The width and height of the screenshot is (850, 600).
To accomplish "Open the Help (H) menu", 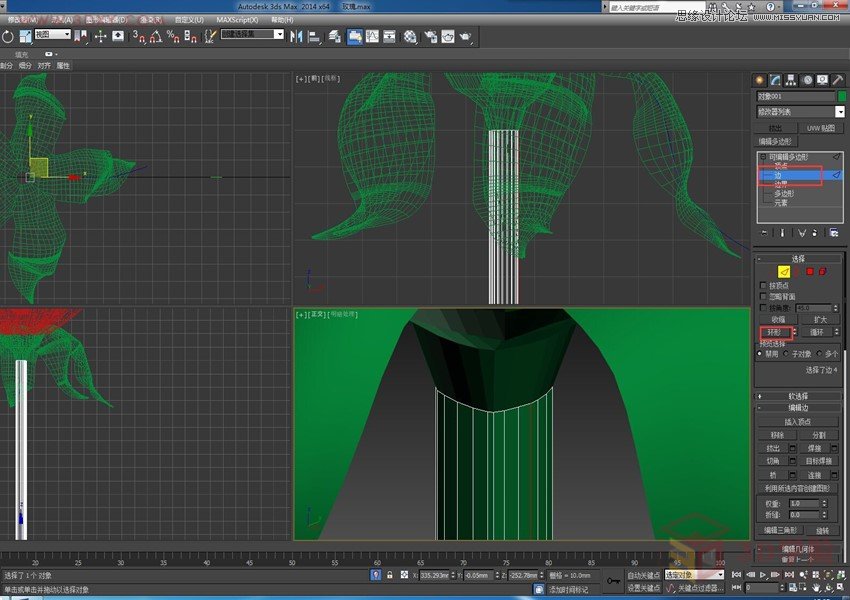I will [x=282, y=20].
